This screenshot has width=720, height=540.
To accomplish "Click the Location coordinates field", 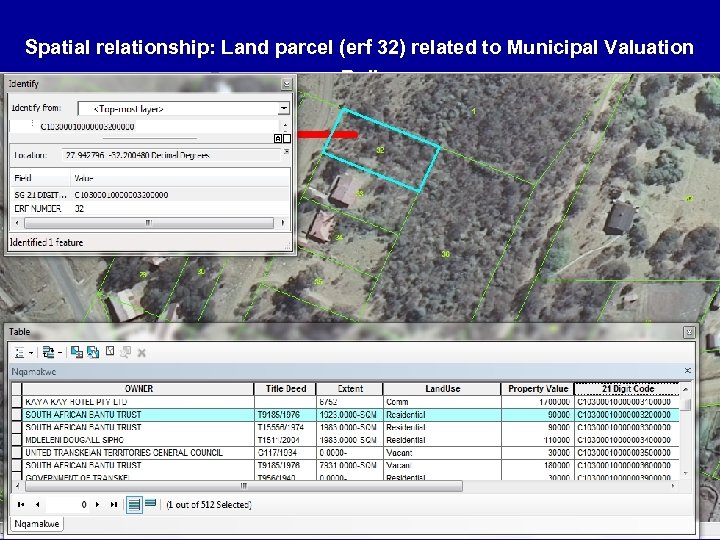I will [171, 155].
